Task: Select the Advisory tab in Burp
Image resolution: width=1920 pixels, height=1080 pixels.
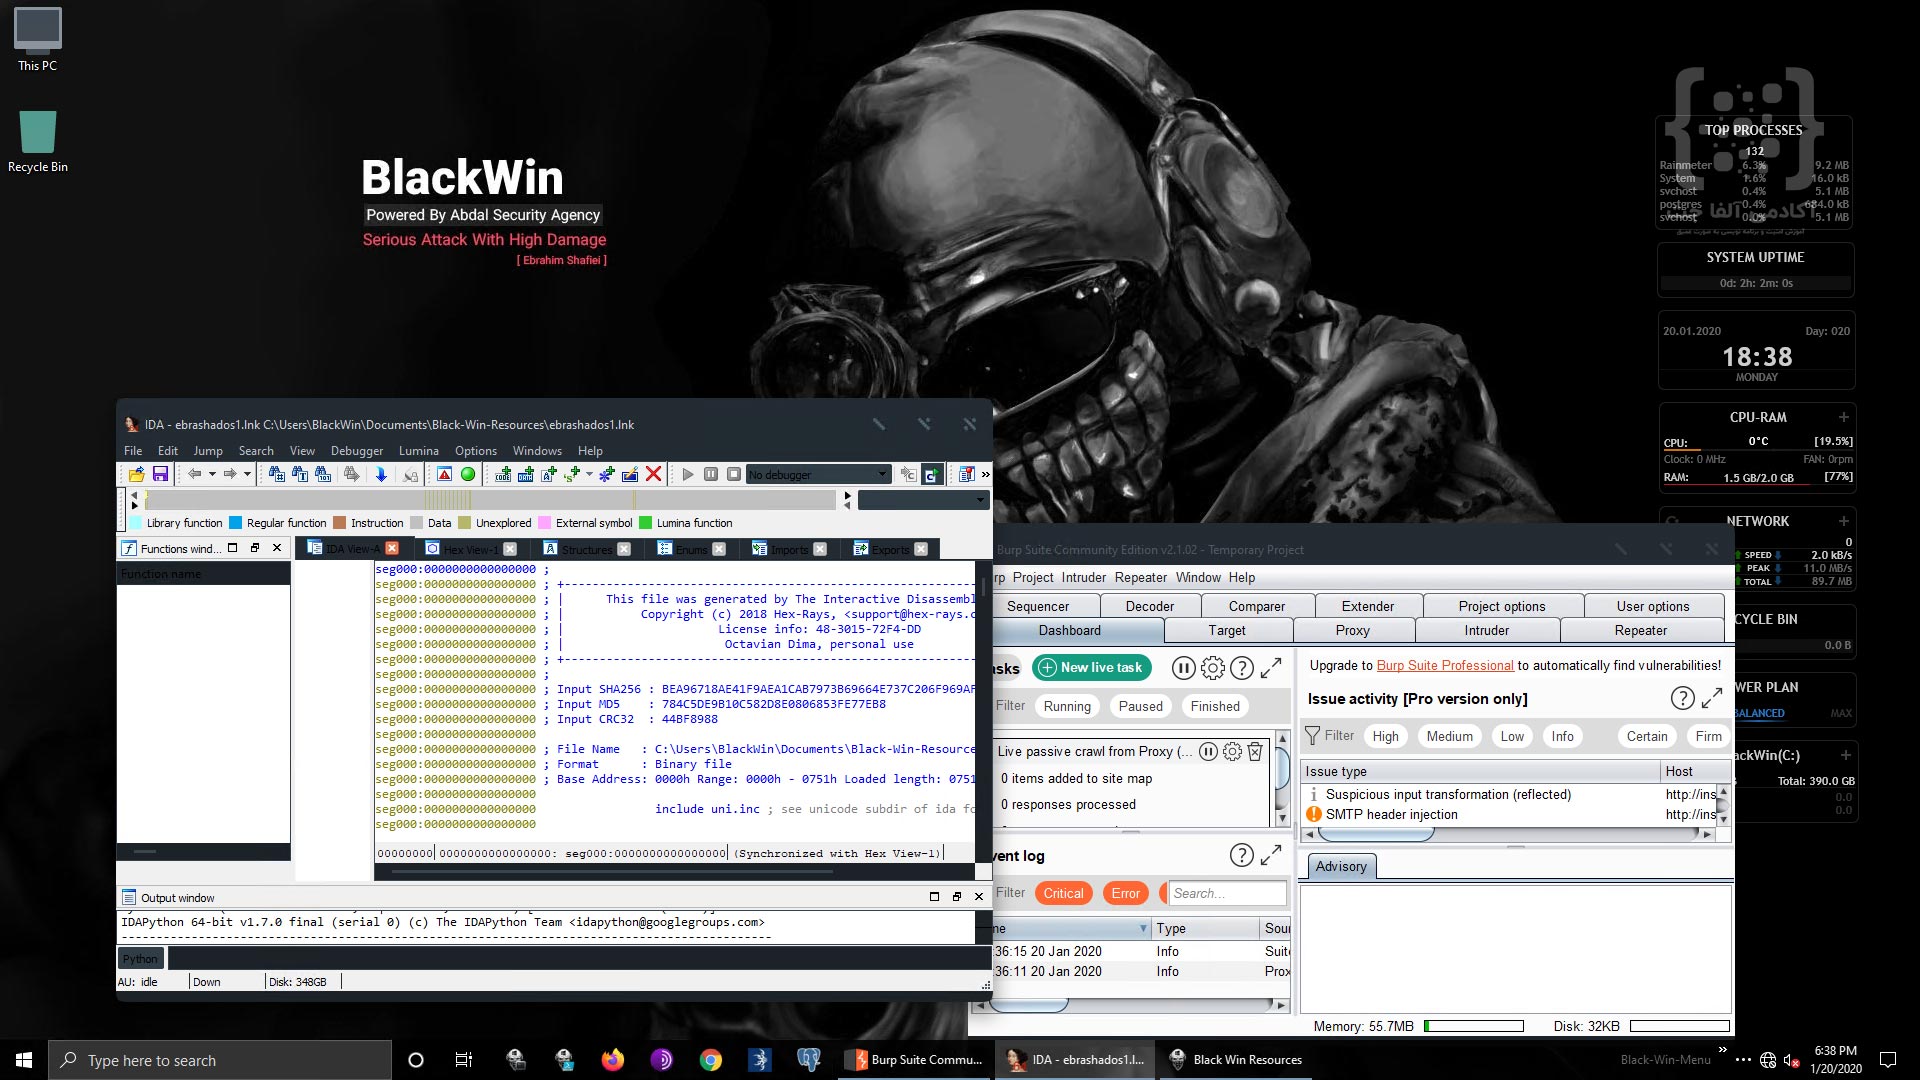Action: 1340,867
